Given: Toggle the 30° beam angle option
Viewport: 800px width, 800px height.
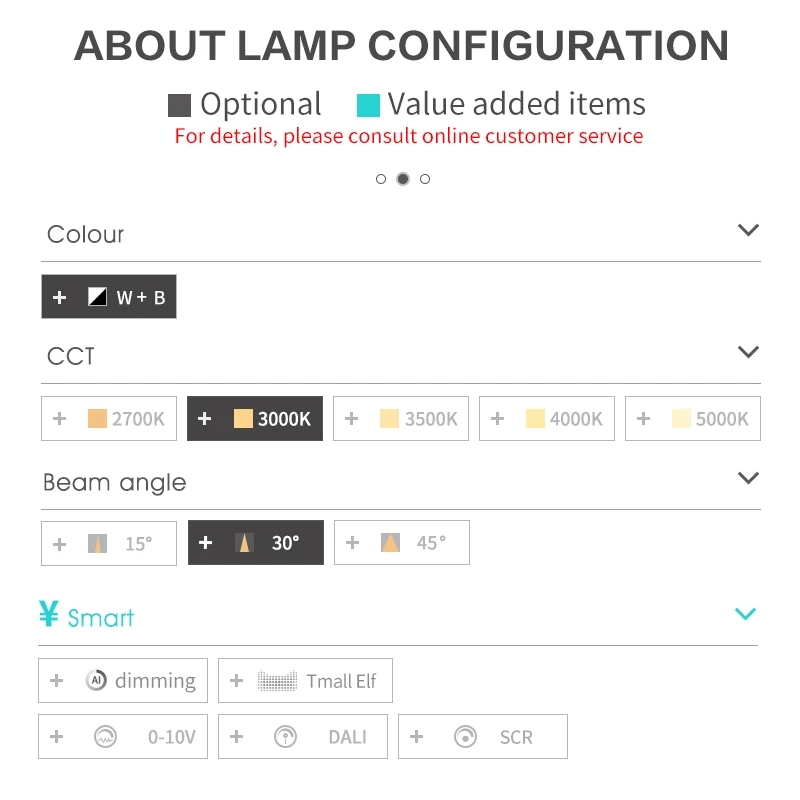Looking at the screenshot, I should pos(256,542).
